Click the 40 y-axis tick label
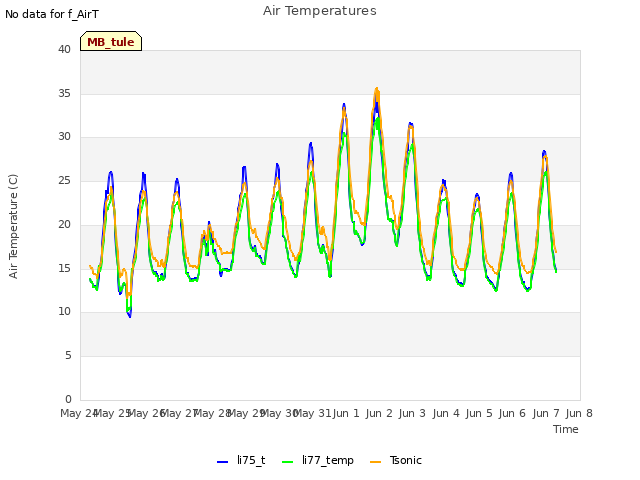This screenshot has width=640, height=480. click(64, 49)
